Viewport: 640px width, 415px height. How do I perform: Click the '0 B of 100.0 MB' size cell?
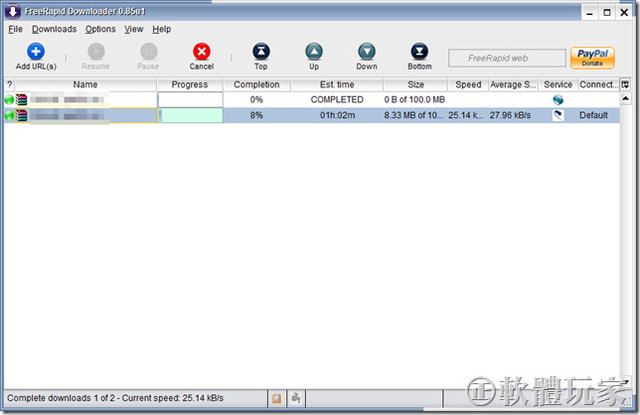pos(415,100)
